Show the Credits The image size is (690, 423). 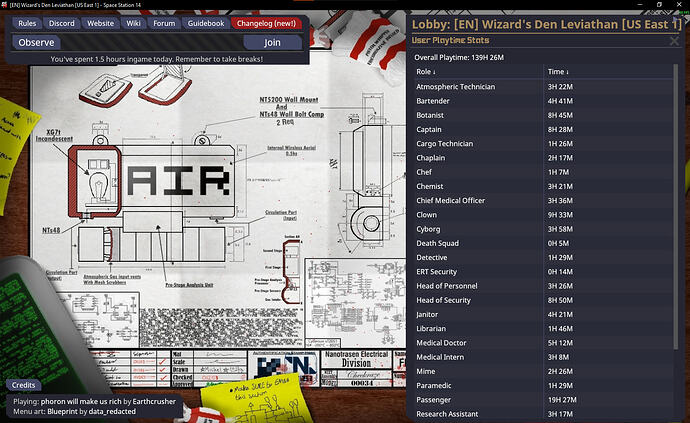[x=23, y=385]
